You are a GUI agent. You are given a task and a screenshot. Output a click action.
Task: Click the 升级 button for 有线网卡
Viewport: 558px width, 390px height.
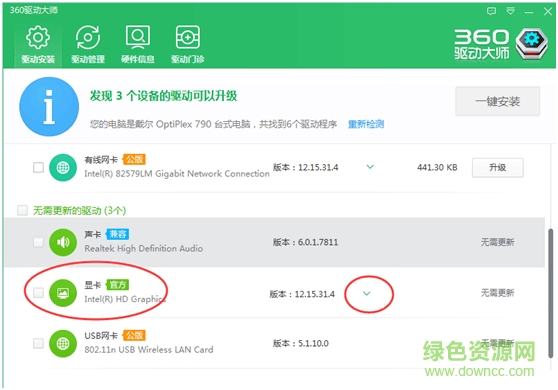[498, 167]
